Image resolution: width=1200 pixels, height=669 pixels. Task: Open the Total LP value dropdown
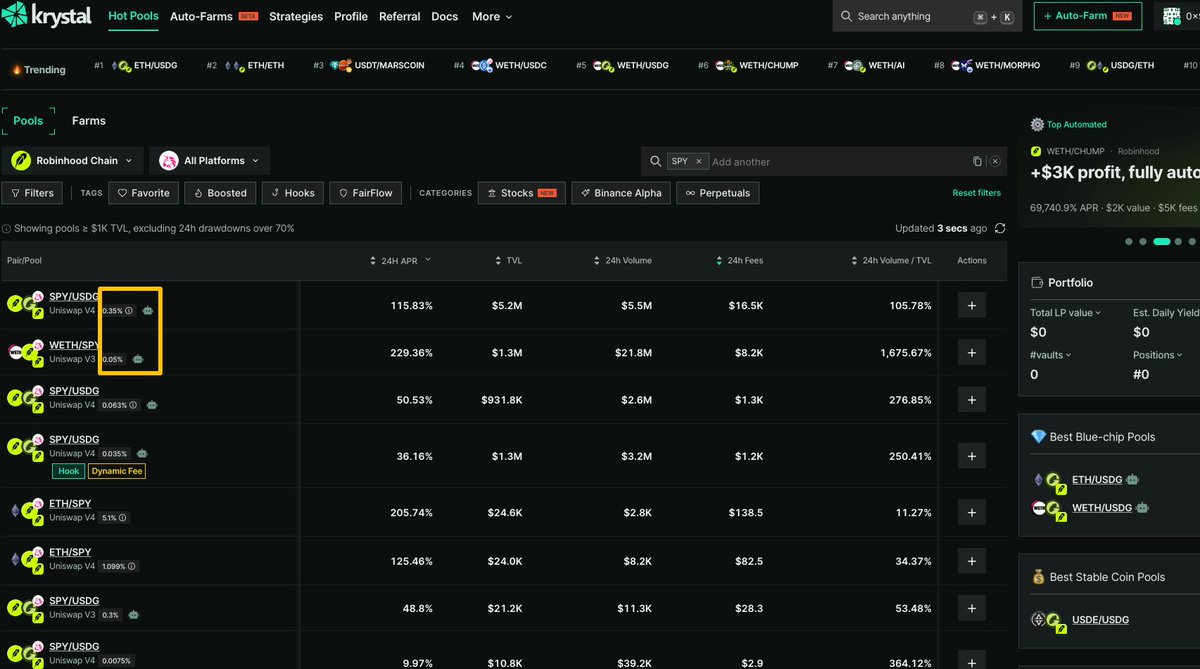click(x=1065, y=313)
